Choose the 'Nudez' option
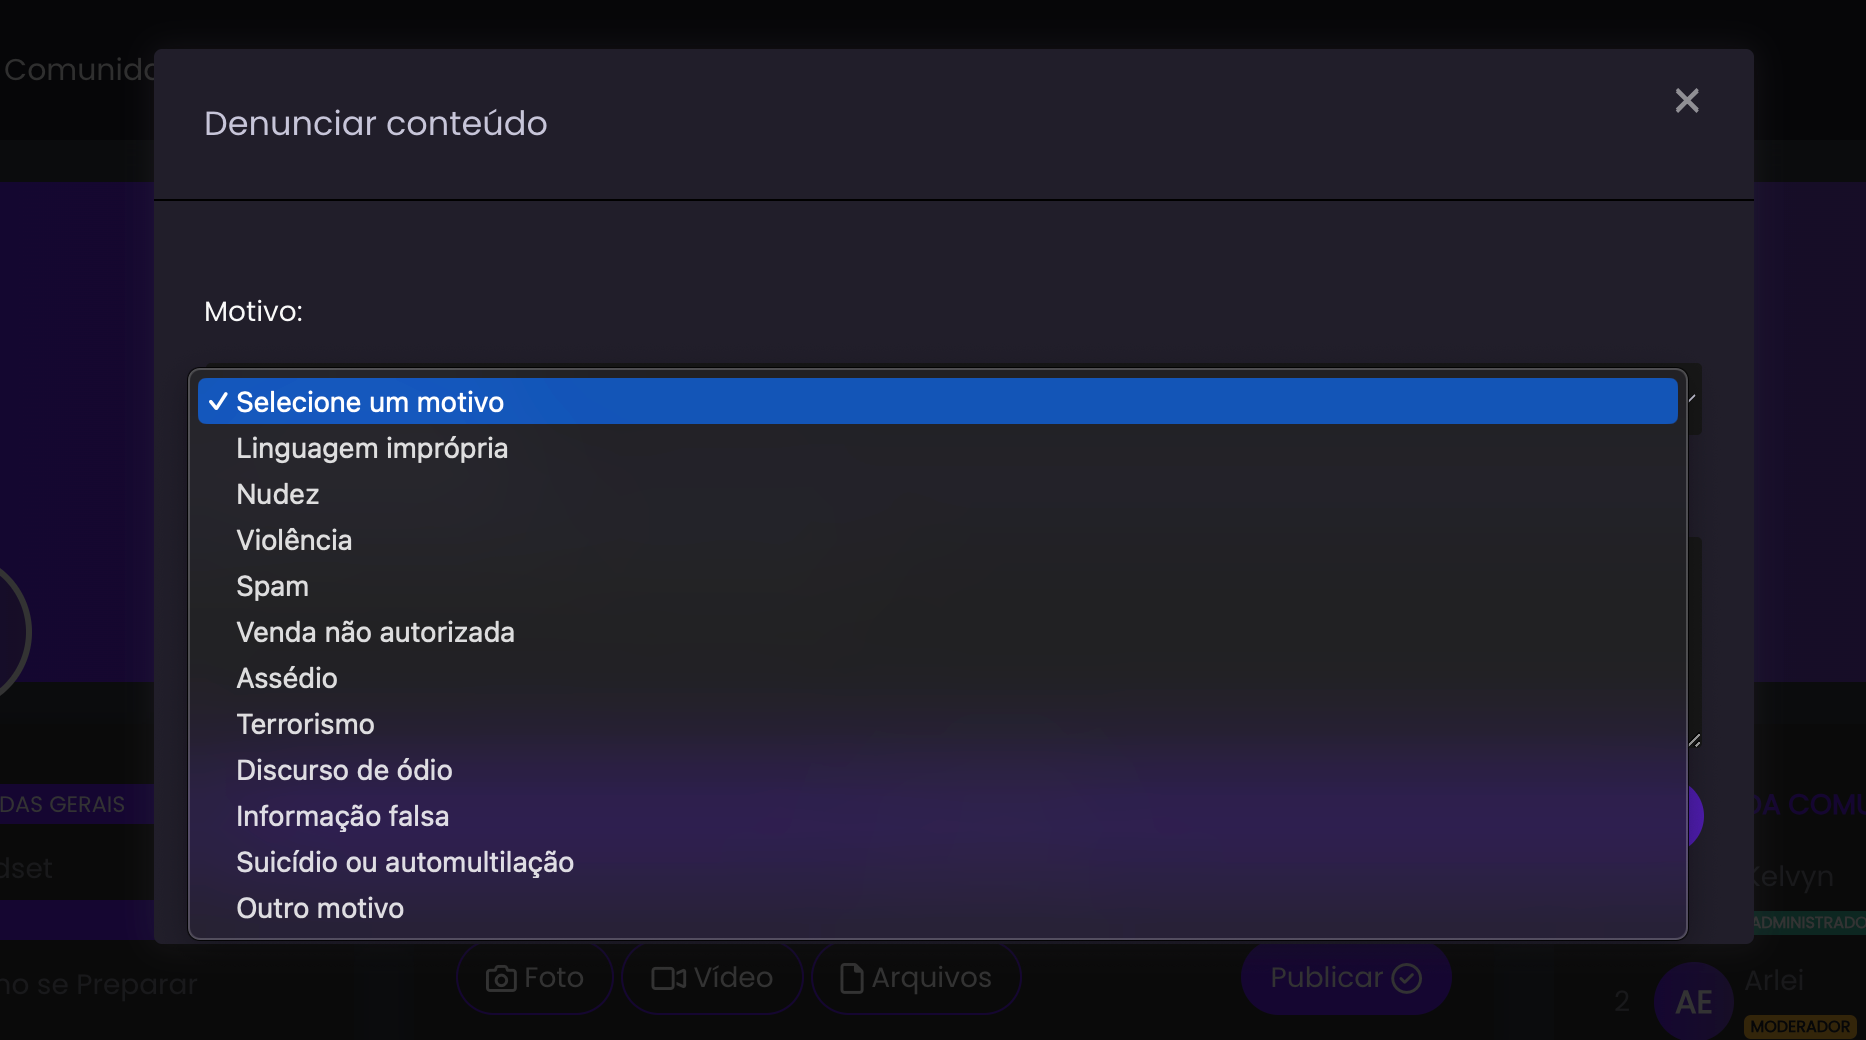Viewport: 1866px width, 1040px height. click(278, 494)
